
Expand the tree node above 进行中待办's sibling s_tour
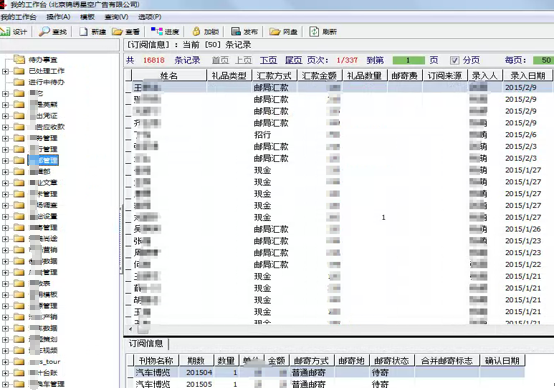5,351
